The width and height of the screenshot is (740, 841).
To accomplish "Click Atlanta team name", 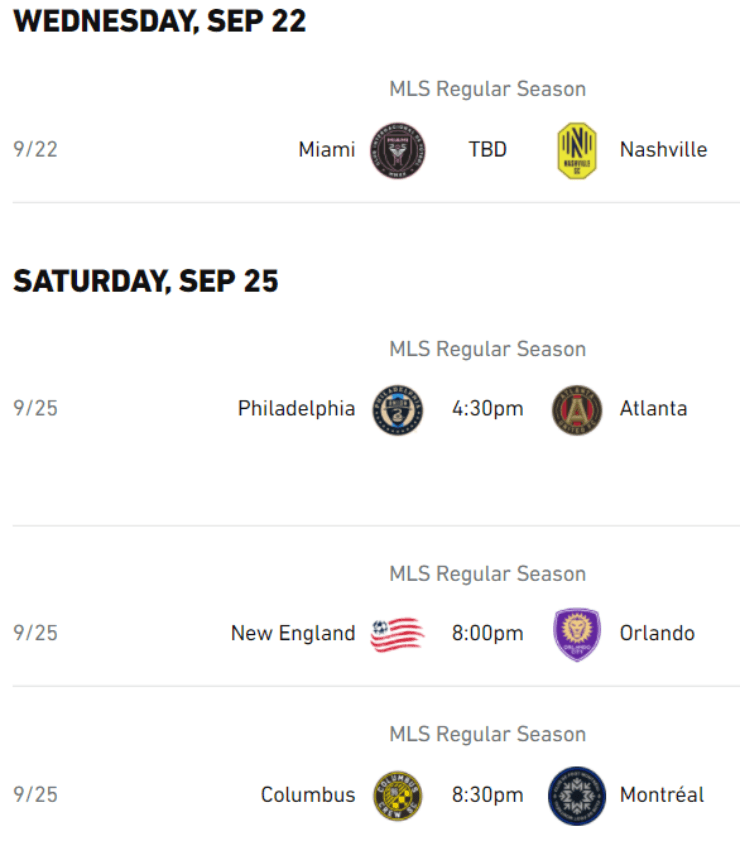I will point(653,409).
